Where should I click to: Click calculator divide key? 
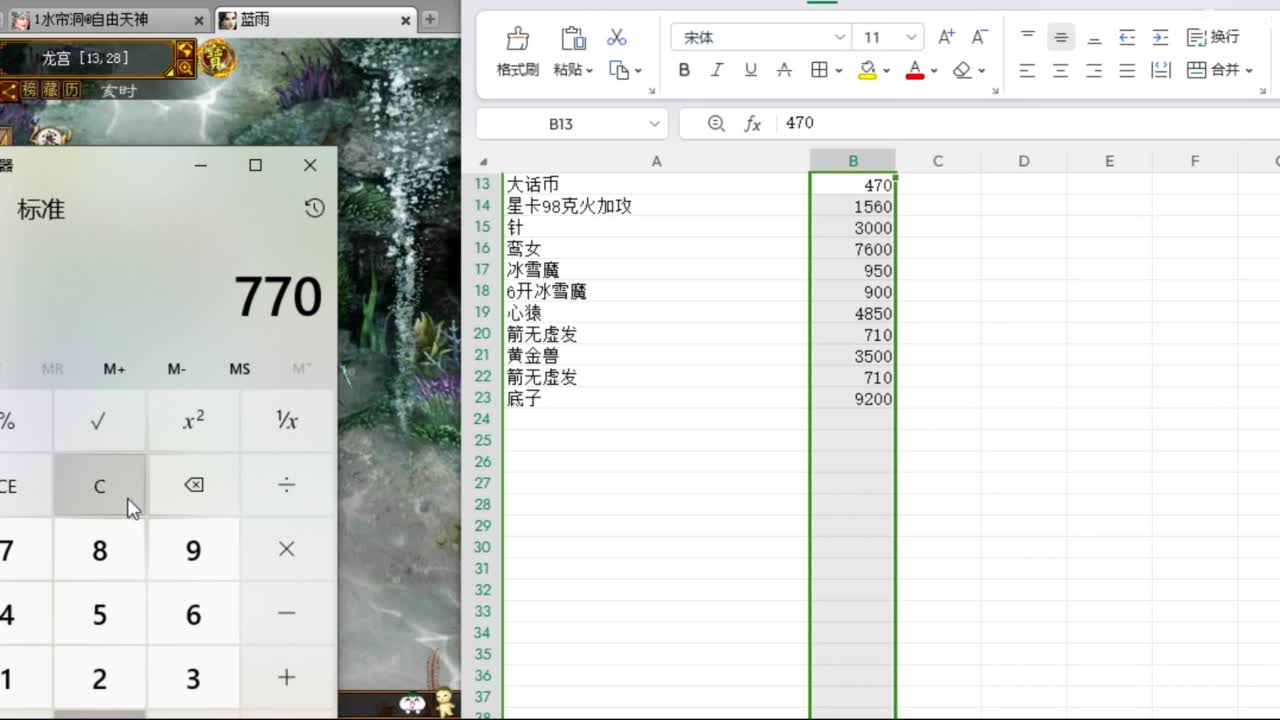tap(287, 485)
